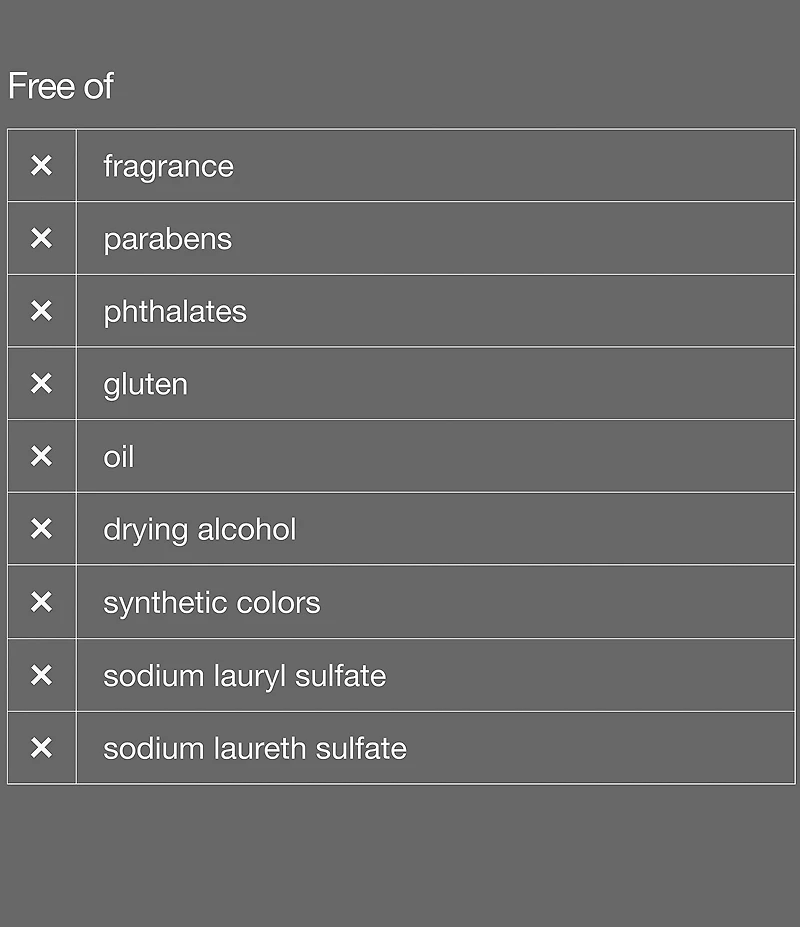Viewport: 800px width, 927px height.
Task: Select the X icon for phthalates
Action: (41, 311)
